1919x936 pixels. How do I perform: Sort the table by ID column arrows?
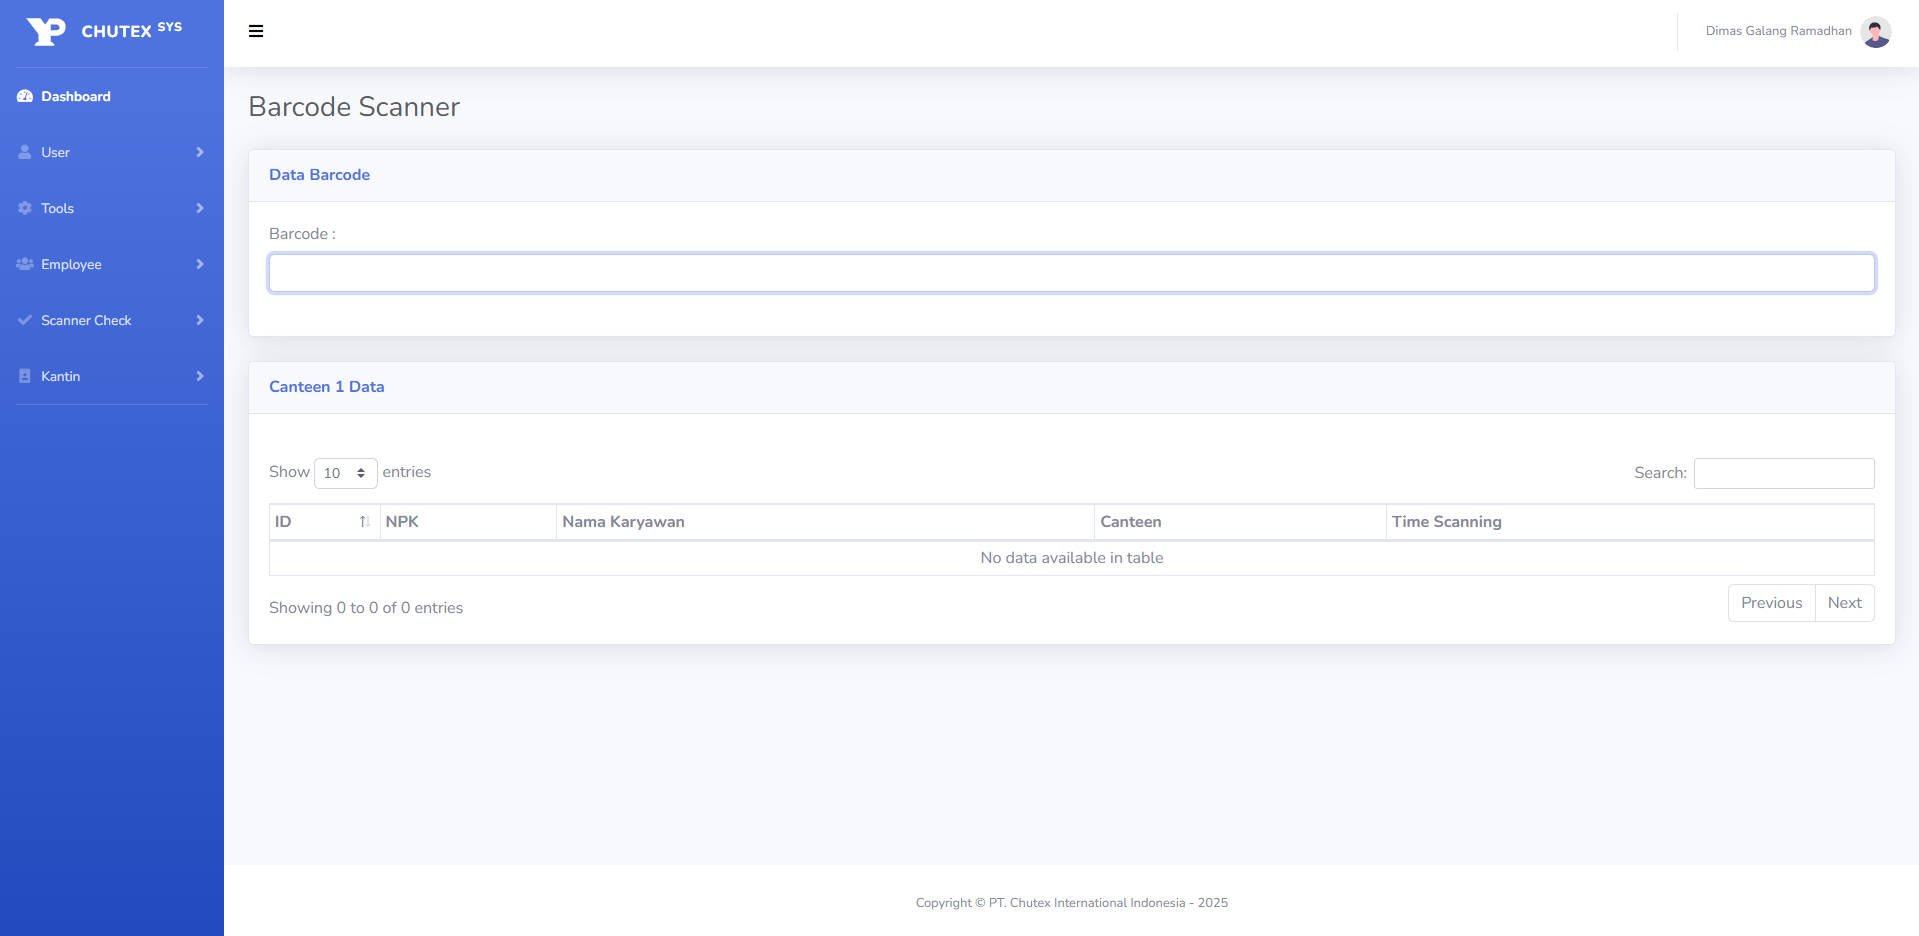pos(365,522)
